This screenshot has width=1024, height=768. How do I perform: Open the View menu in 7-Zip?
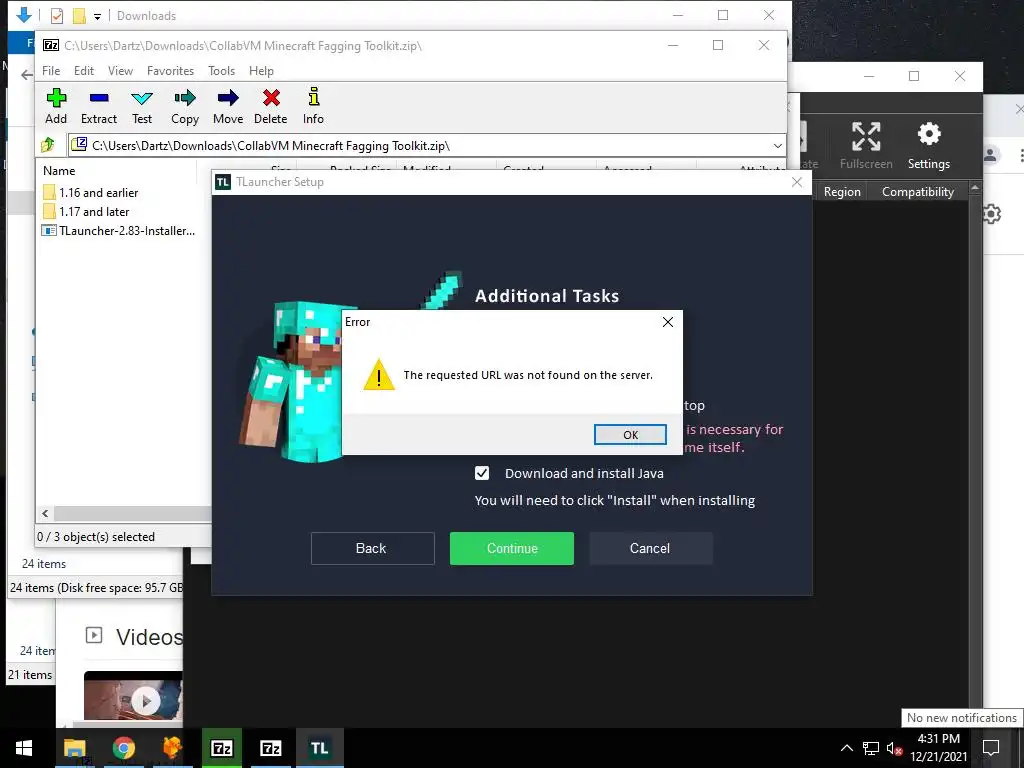click(120, 71)
